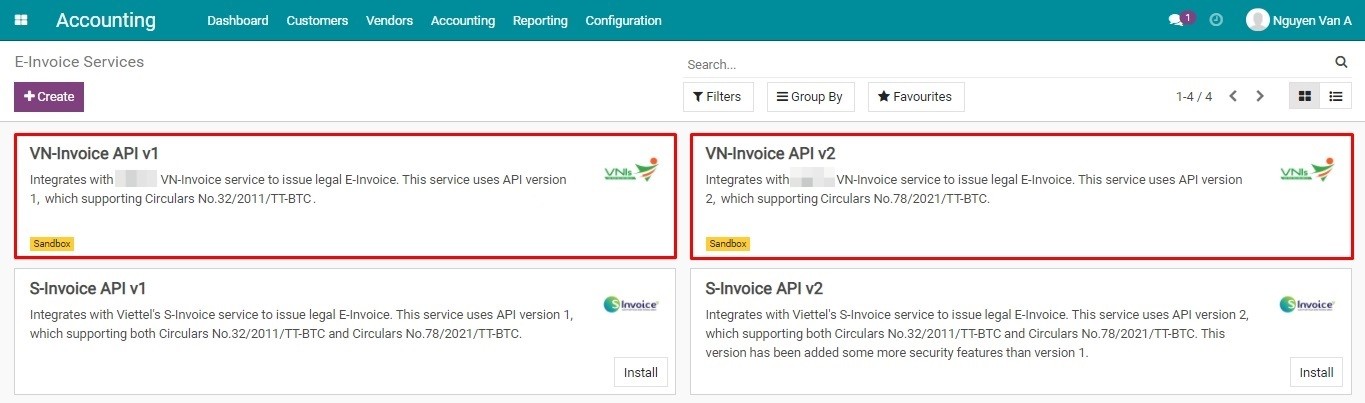
Task: Click the E-Invoice Services breadcrumb
Action: pyautogui.click(x=79, y=62)
